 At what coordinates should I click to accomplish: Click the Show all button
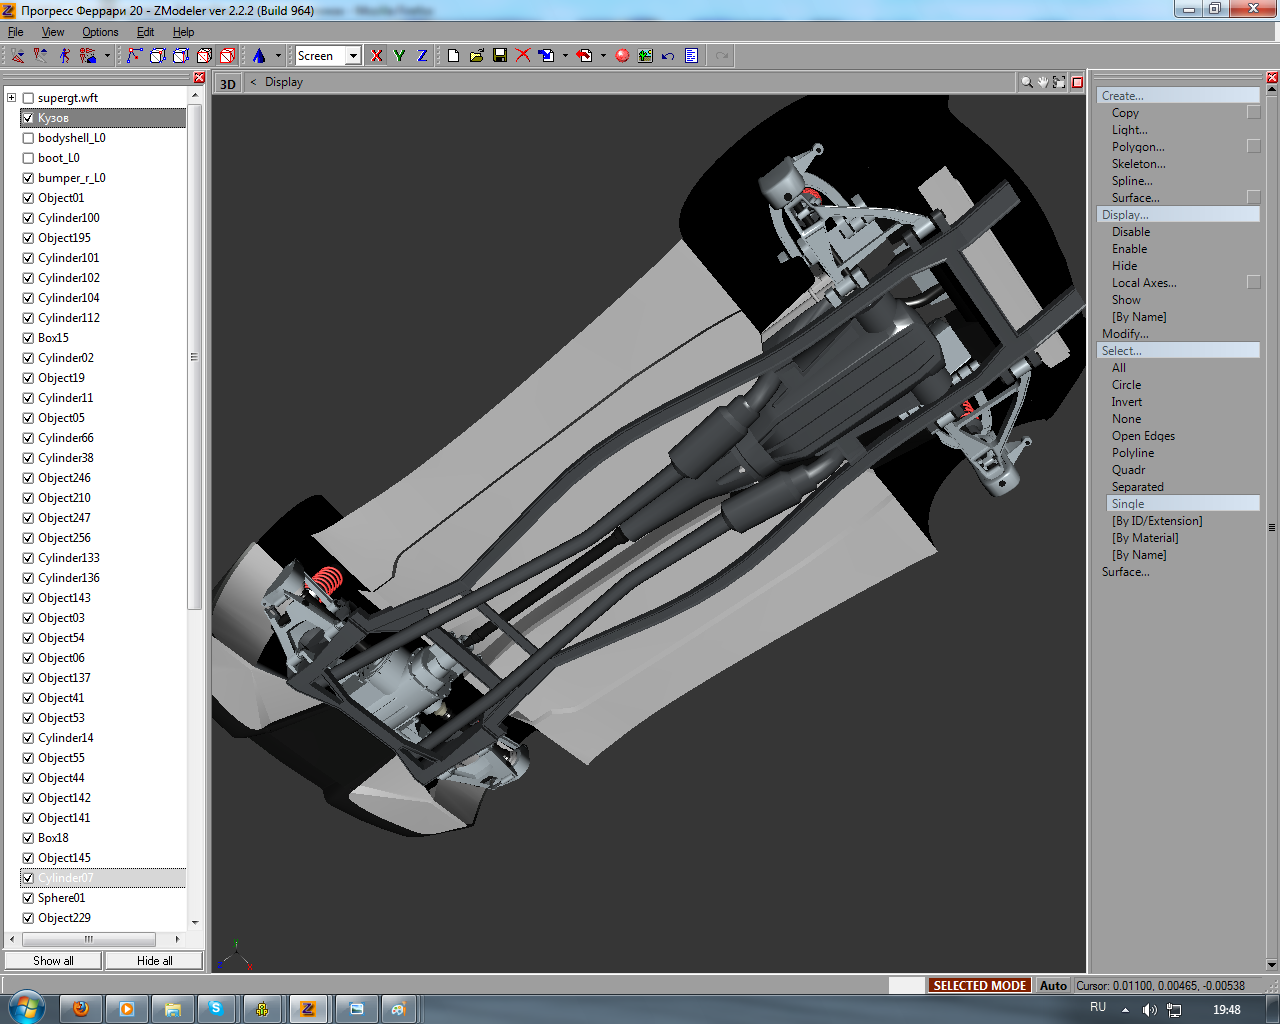point(53,960)
